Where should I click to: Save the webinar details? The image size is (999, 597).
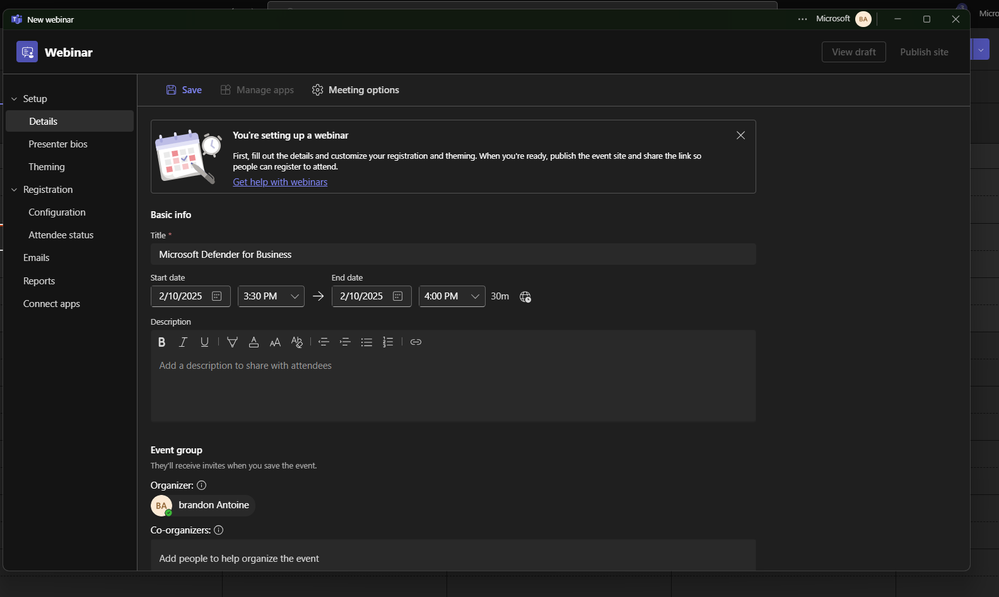point(183,90)
